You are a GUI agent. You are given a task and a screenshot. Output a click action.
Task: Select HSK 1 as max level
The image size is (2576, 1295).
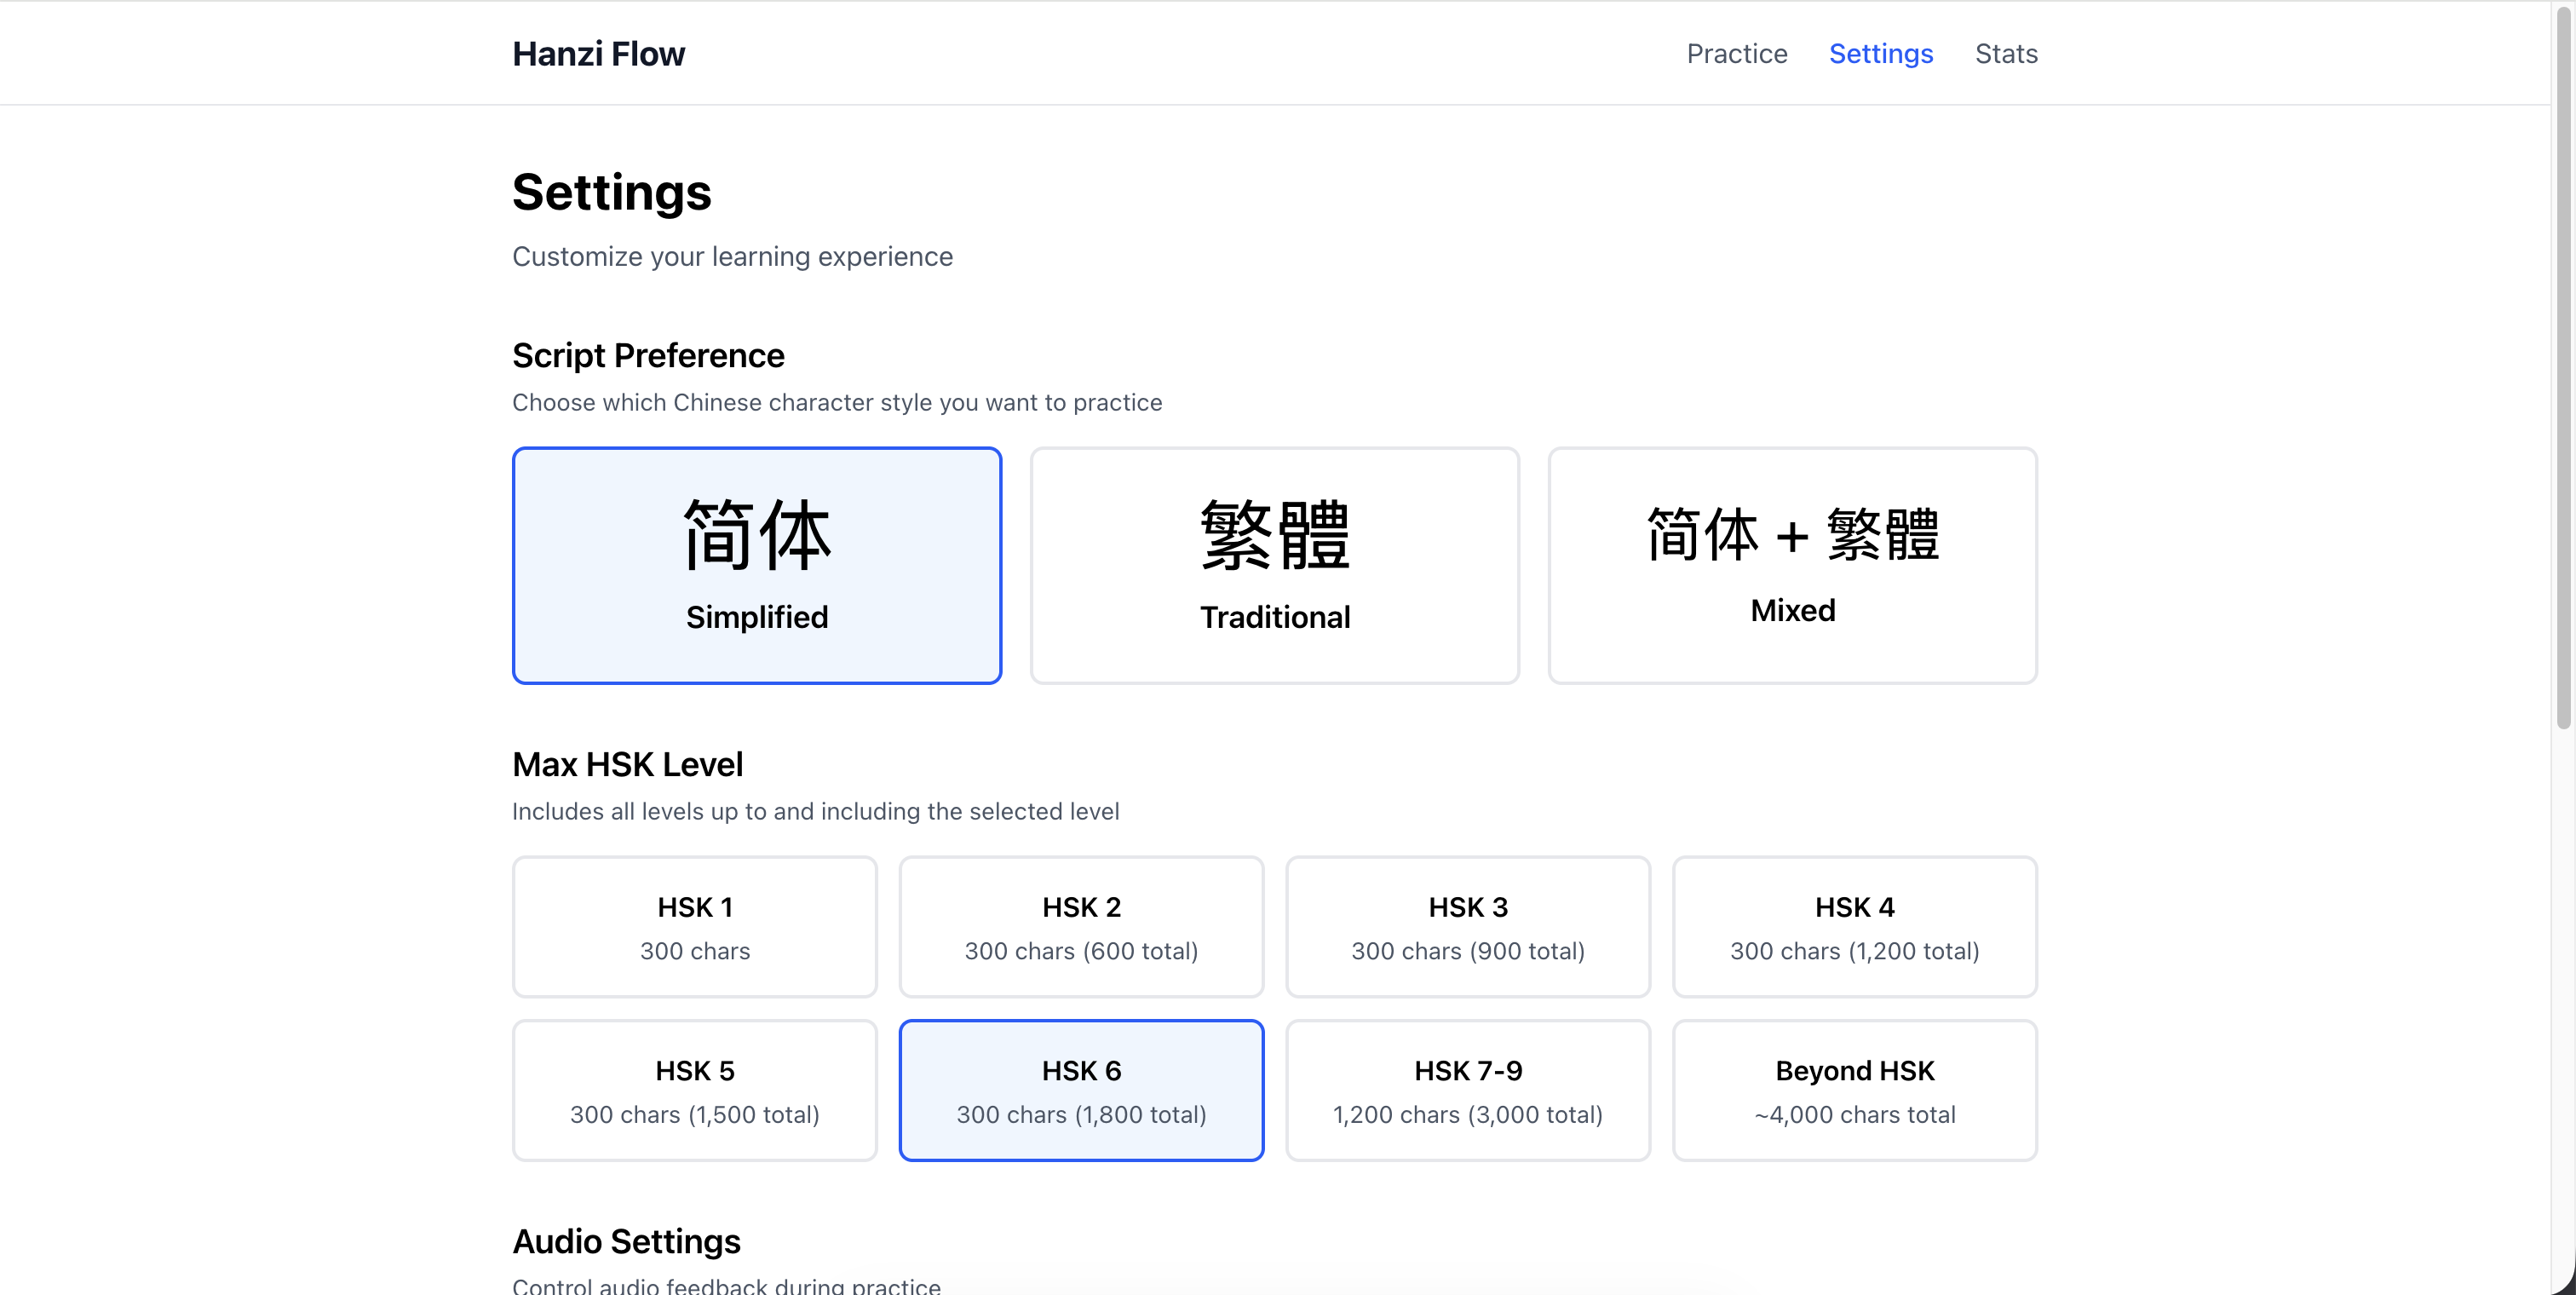tap(694, 925)
